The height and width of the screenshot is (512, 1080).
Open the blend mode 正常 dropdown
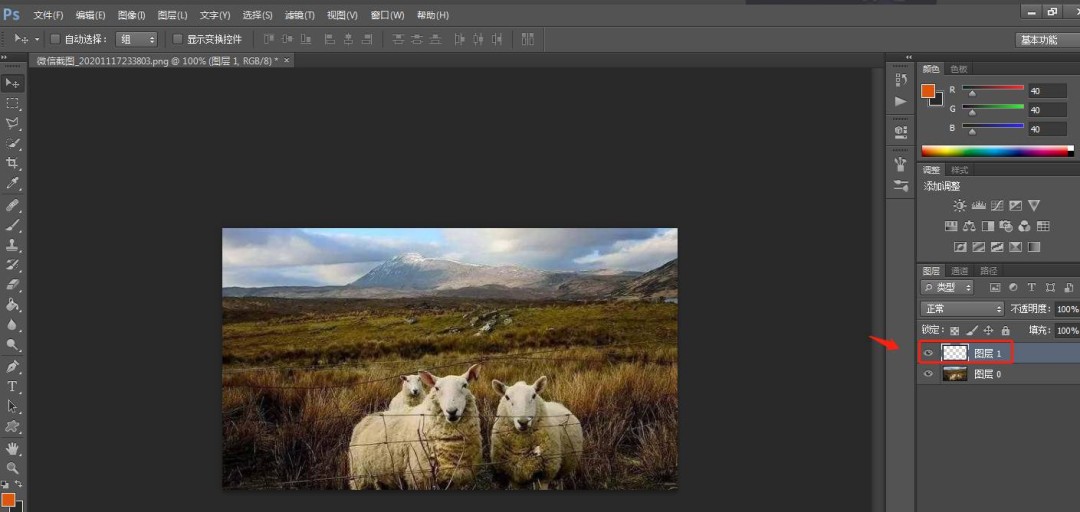click(x=961, y=310)
